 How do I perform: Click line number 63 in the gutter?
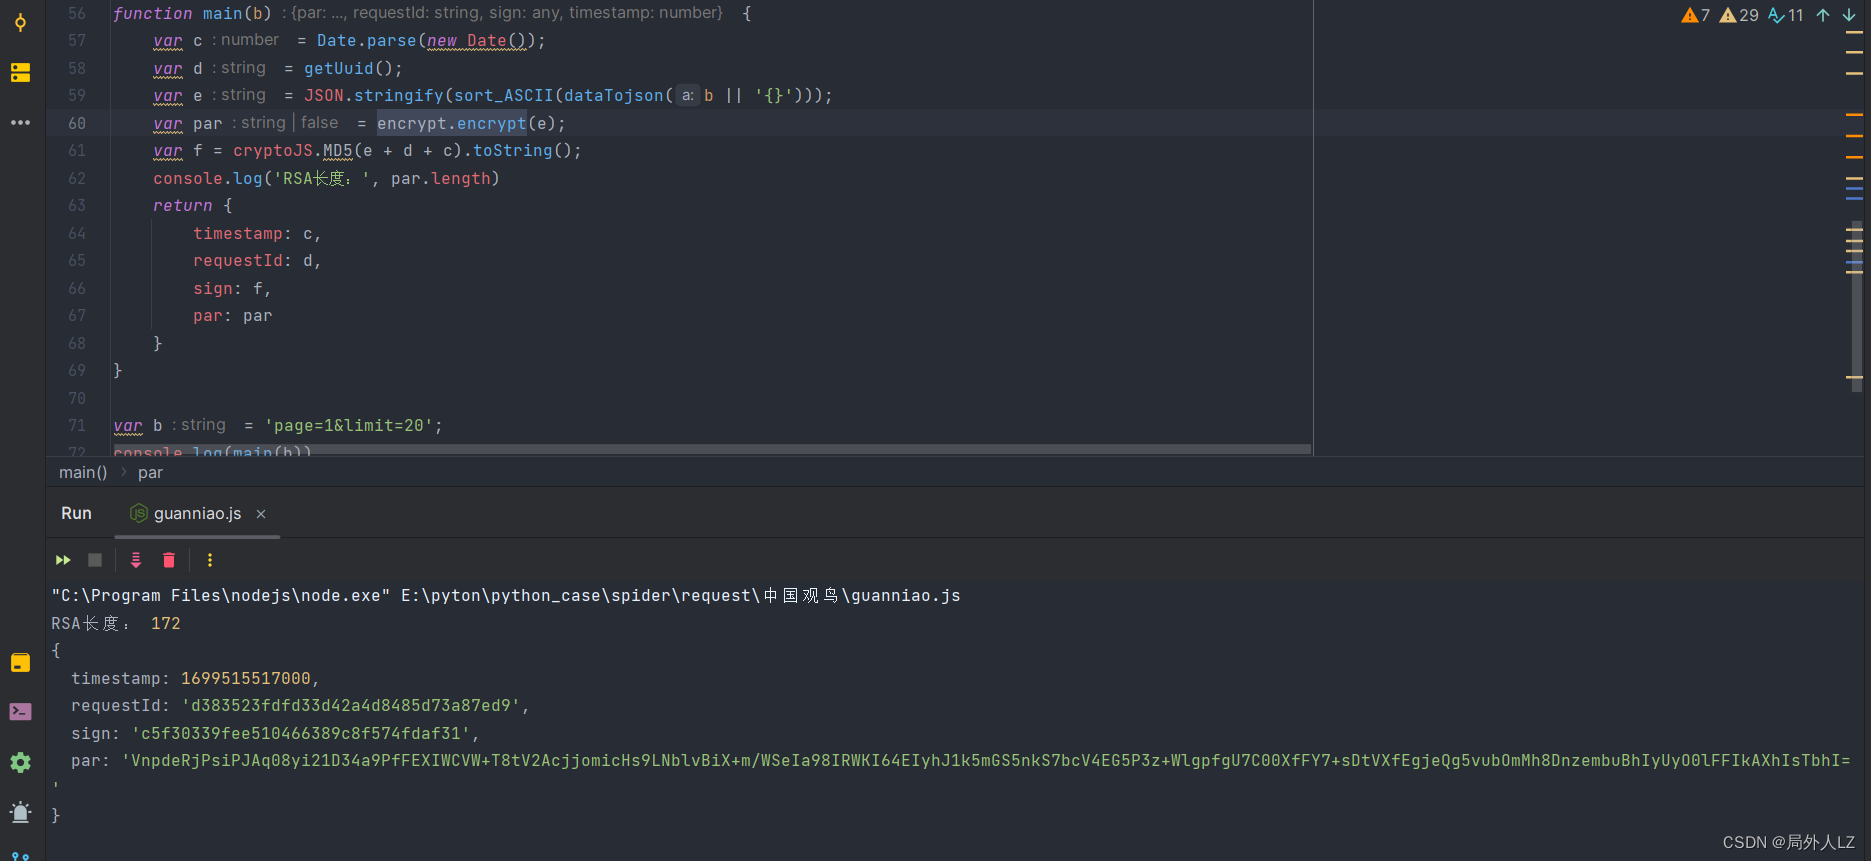(77, 205)
